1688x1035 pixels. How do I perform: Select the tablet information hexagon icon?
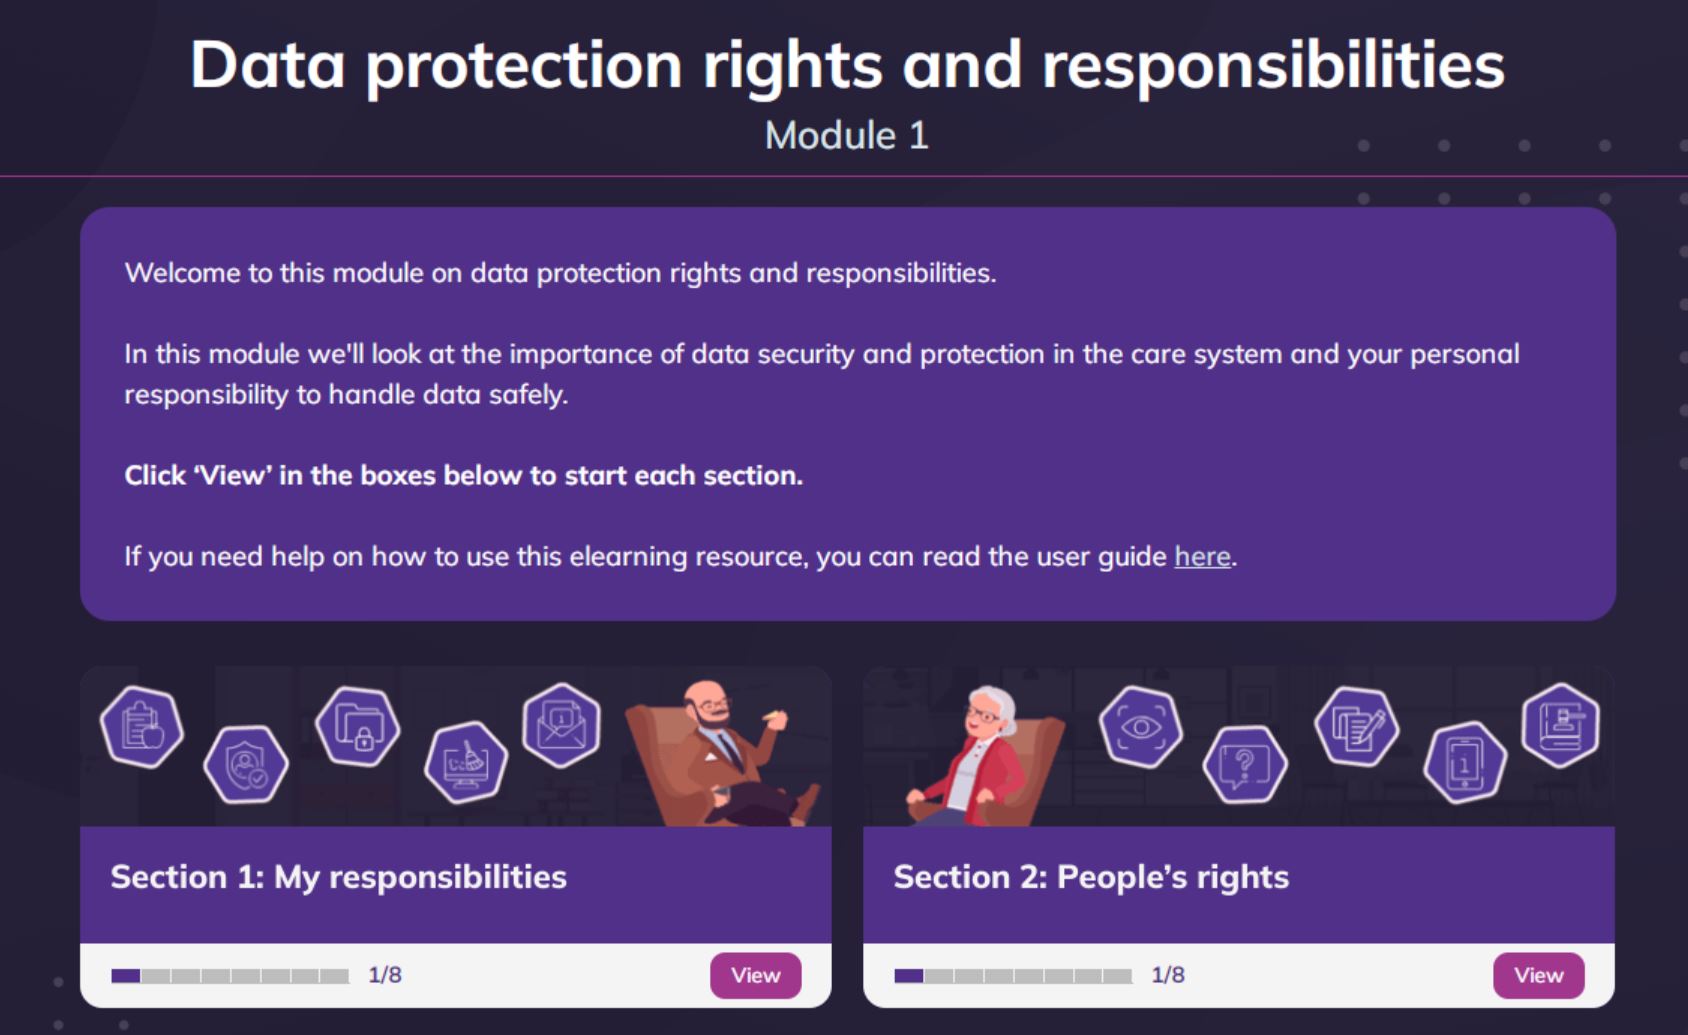[x=1465, y=764]
